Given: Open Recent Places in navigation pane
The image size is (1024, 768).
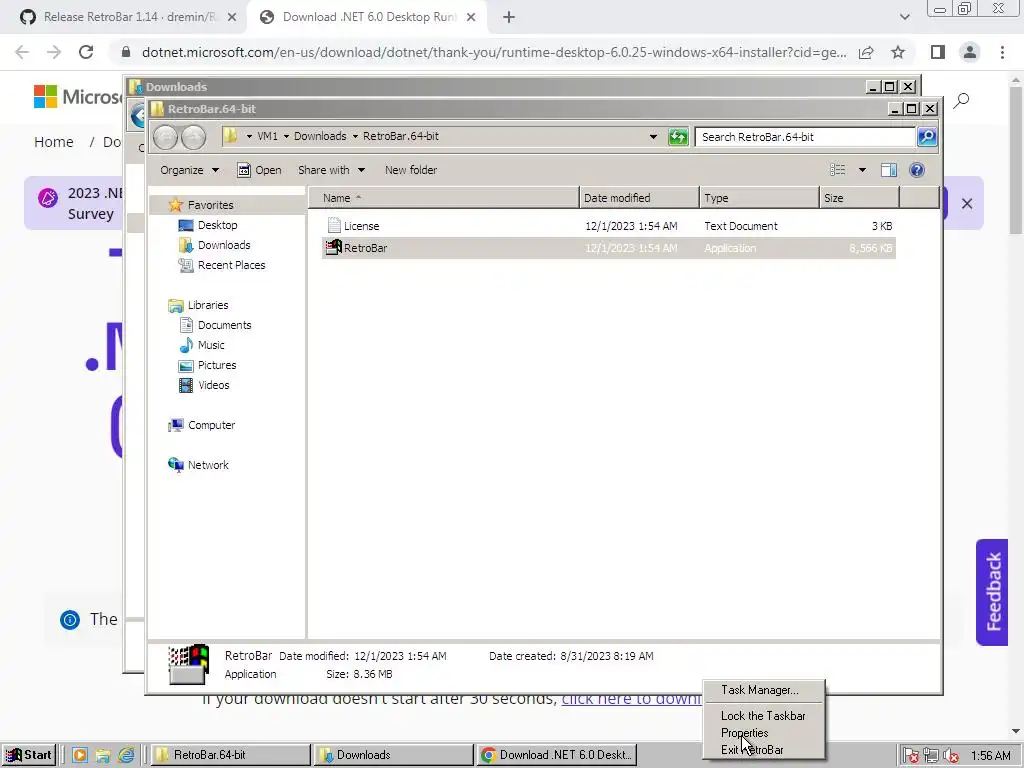Looking at the screenshot, I should (x=231, y=265).
